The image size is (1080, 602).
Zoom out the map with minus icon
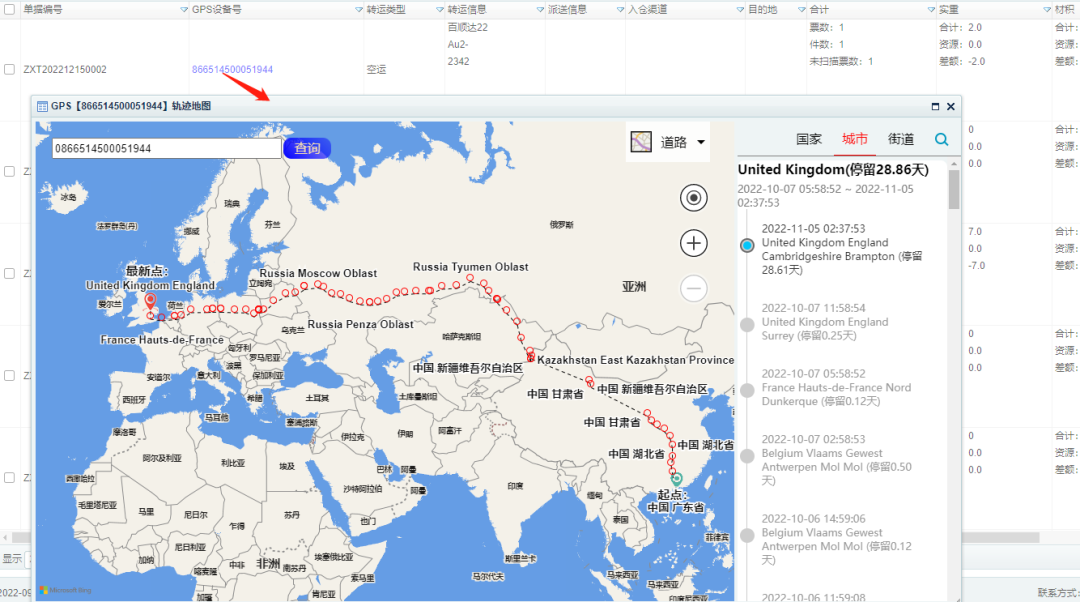[693, 289]
